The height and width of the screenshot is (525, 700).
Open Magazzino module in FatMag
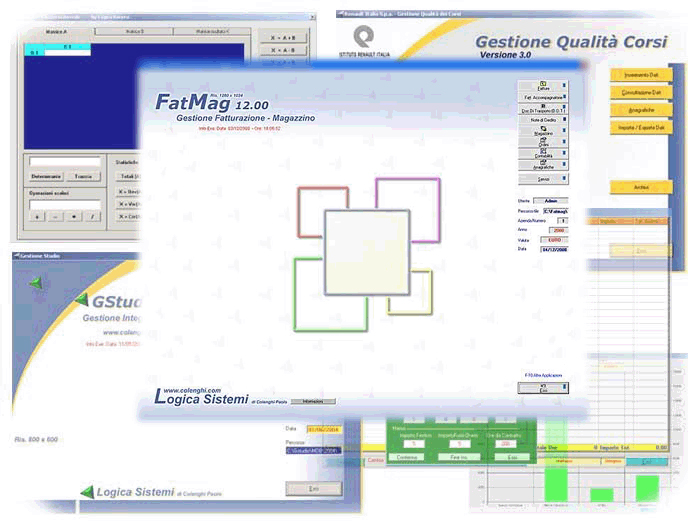[543, 131]
